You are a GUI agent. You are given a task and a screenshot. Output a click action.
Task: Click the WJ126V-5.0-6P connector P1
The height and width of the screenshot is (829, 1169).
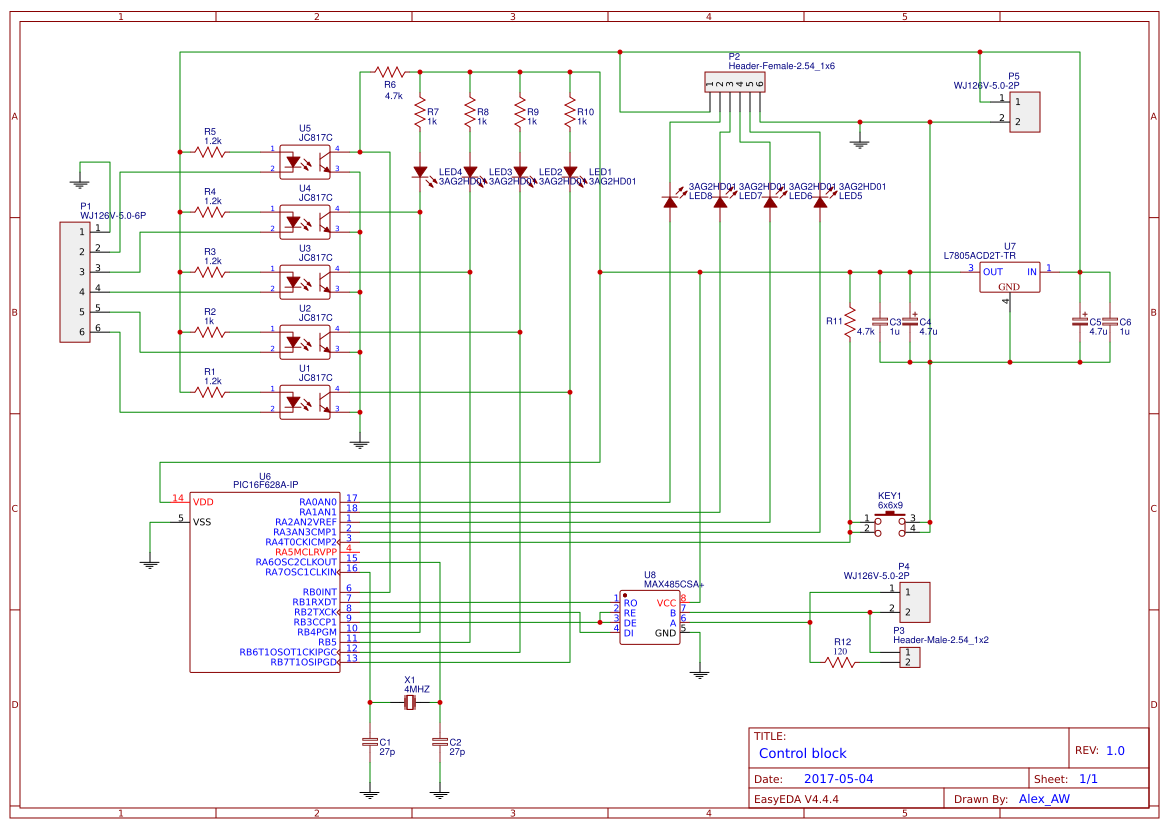tap(75, 283)
